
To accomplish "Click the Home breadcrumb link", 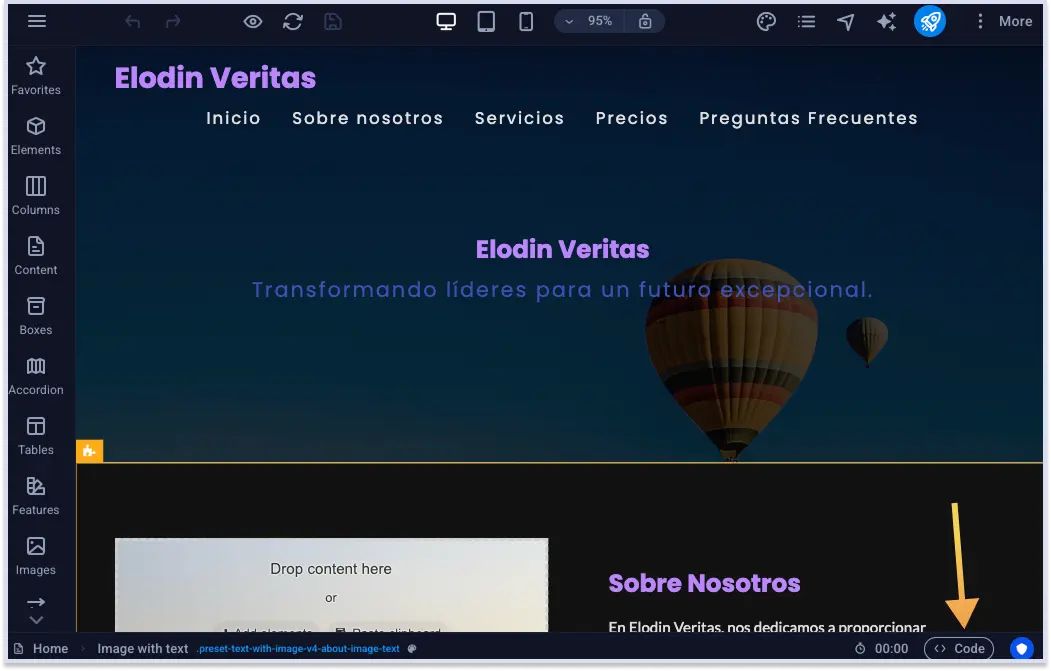I will point(47,648).
